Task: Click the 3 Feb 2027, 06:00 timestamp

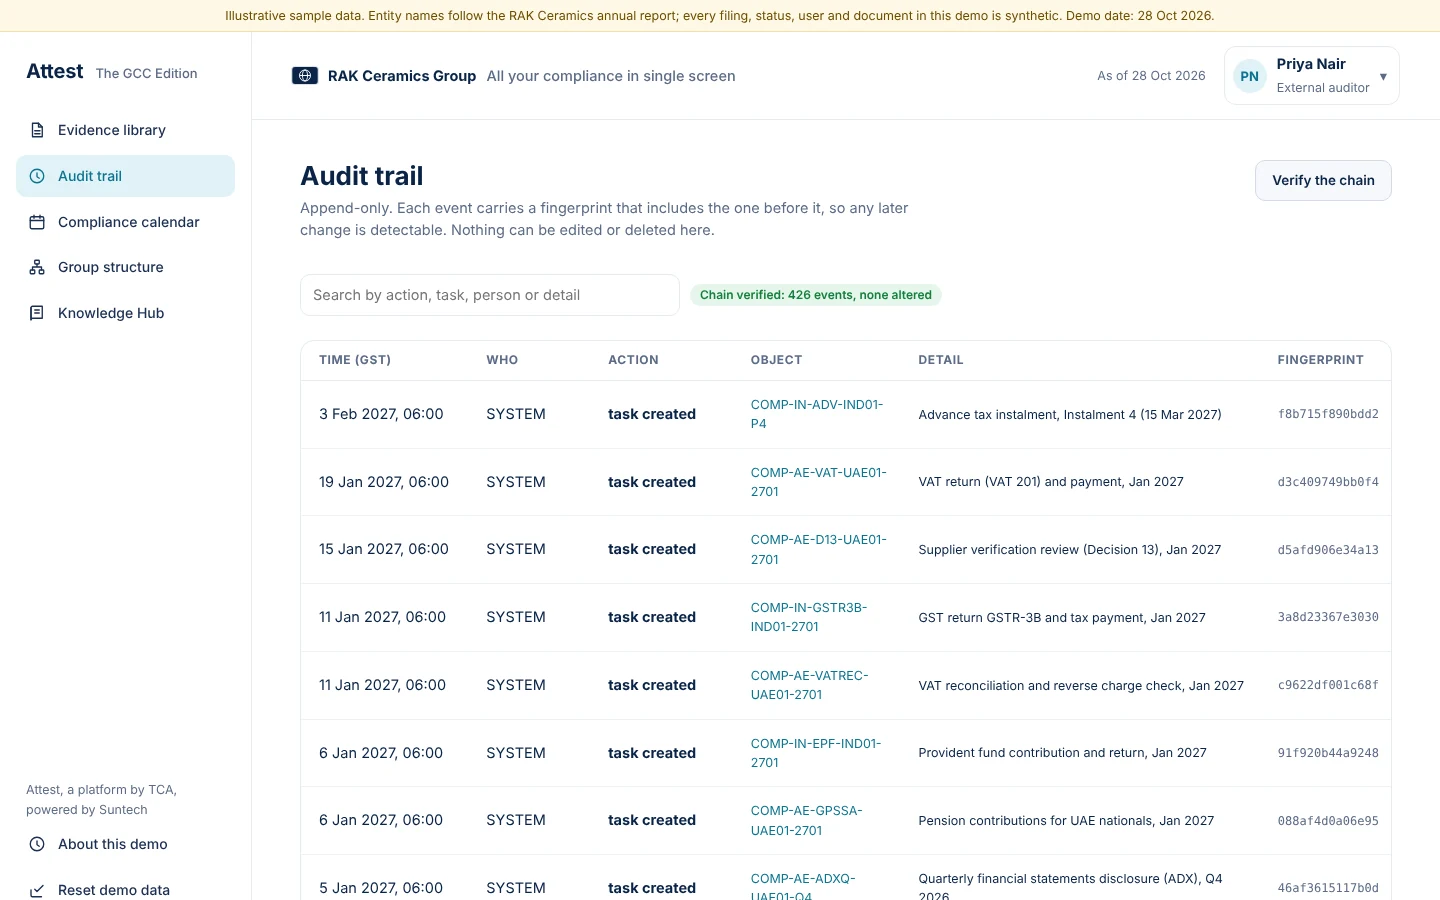Action: click(381, 414)
